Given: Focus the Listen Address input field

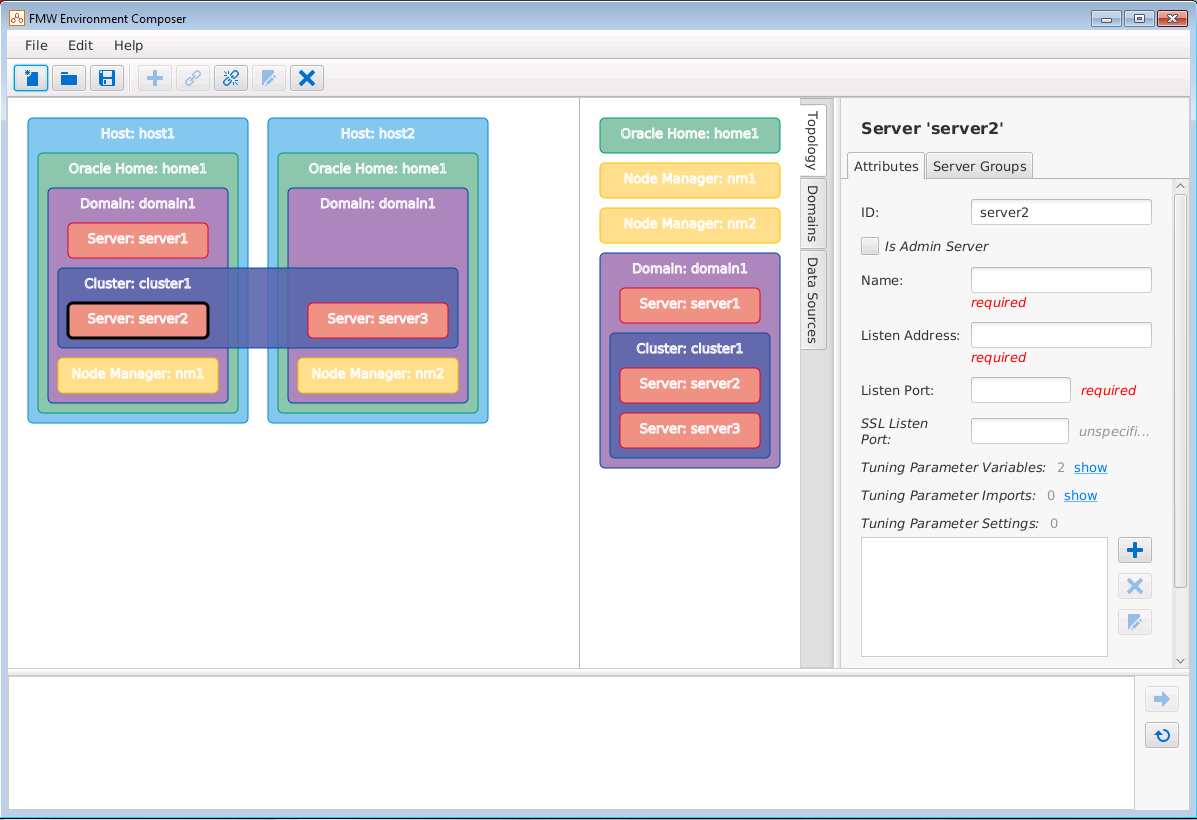Looking at the screenshot, I should pos(1061,335).
